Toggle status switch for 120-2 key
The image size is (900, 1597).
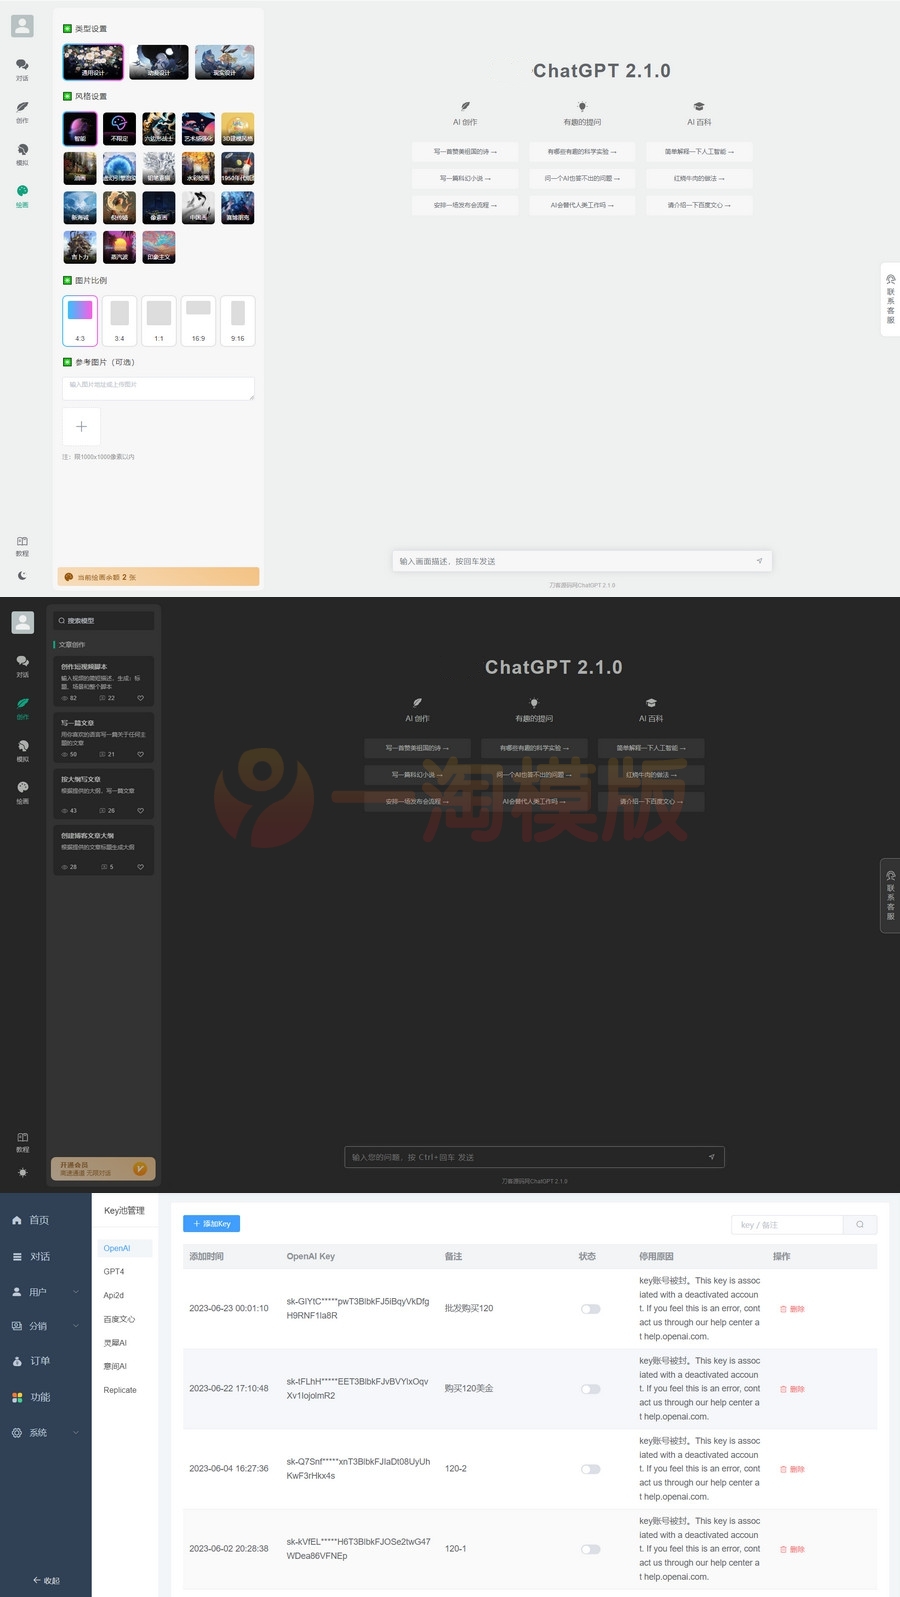(x=591, y=1469)
